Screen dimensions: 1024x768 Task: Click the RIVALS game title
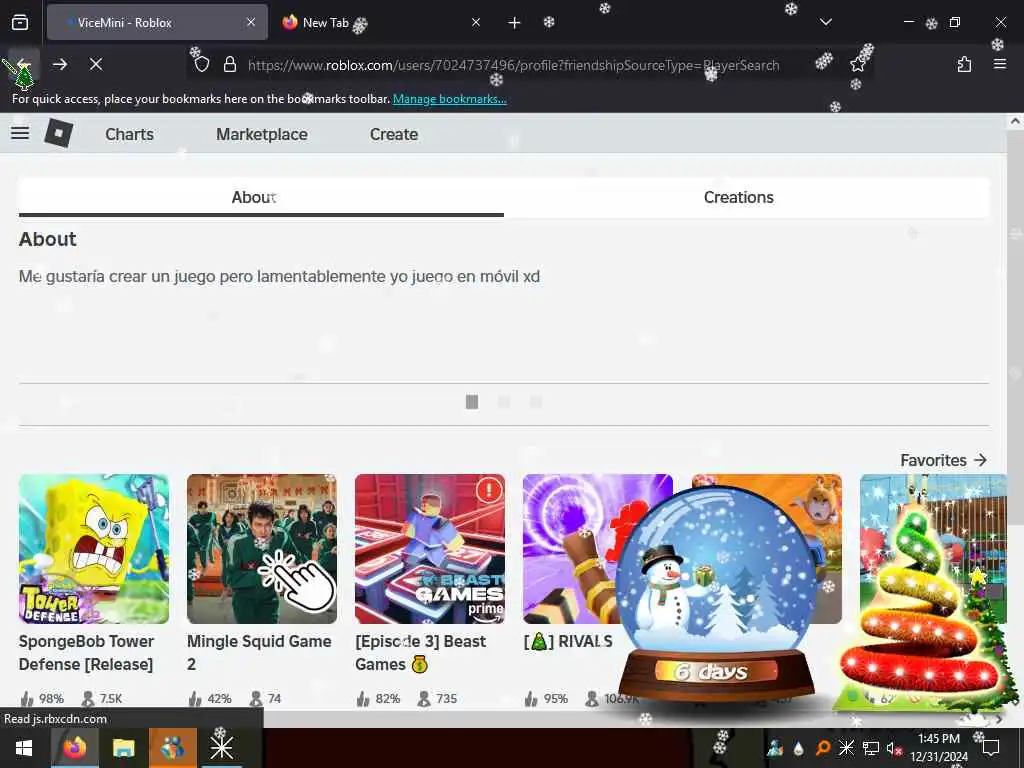pyautogui.click(x=568, y=641)
